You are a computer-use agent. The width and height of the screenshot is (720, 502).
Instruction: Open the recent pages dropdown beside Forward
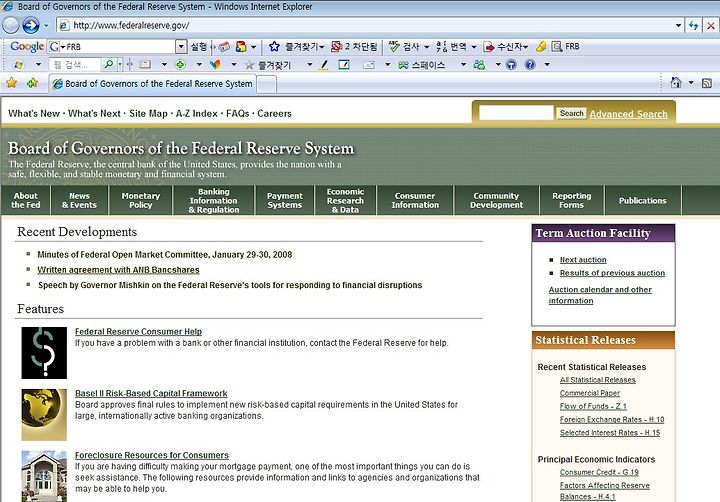45,25
